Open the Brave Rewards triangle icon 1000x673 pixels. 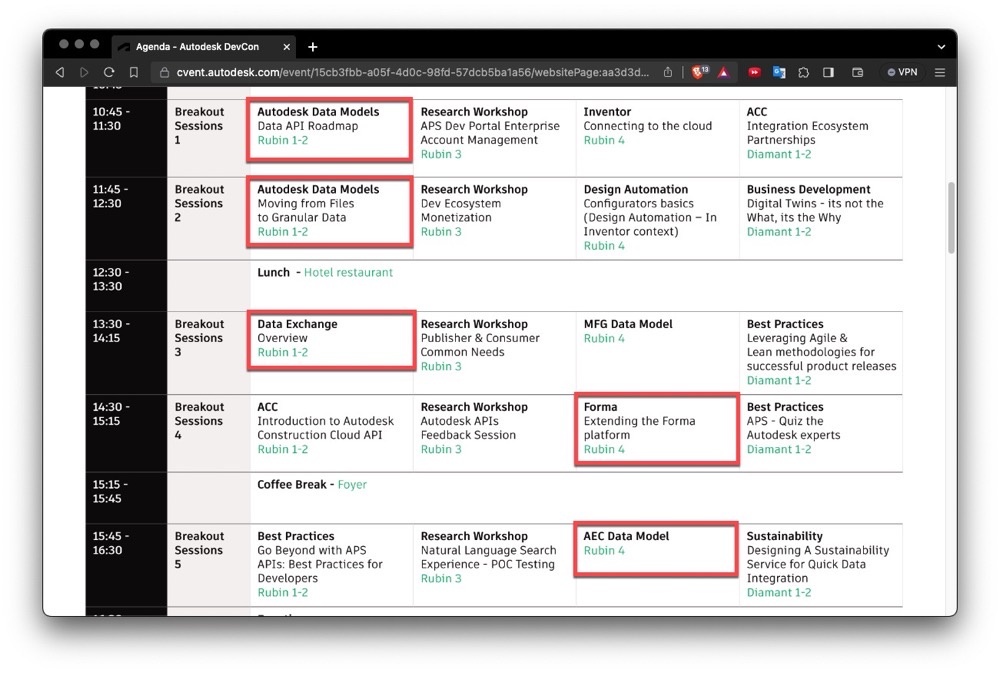click(723, 72)
